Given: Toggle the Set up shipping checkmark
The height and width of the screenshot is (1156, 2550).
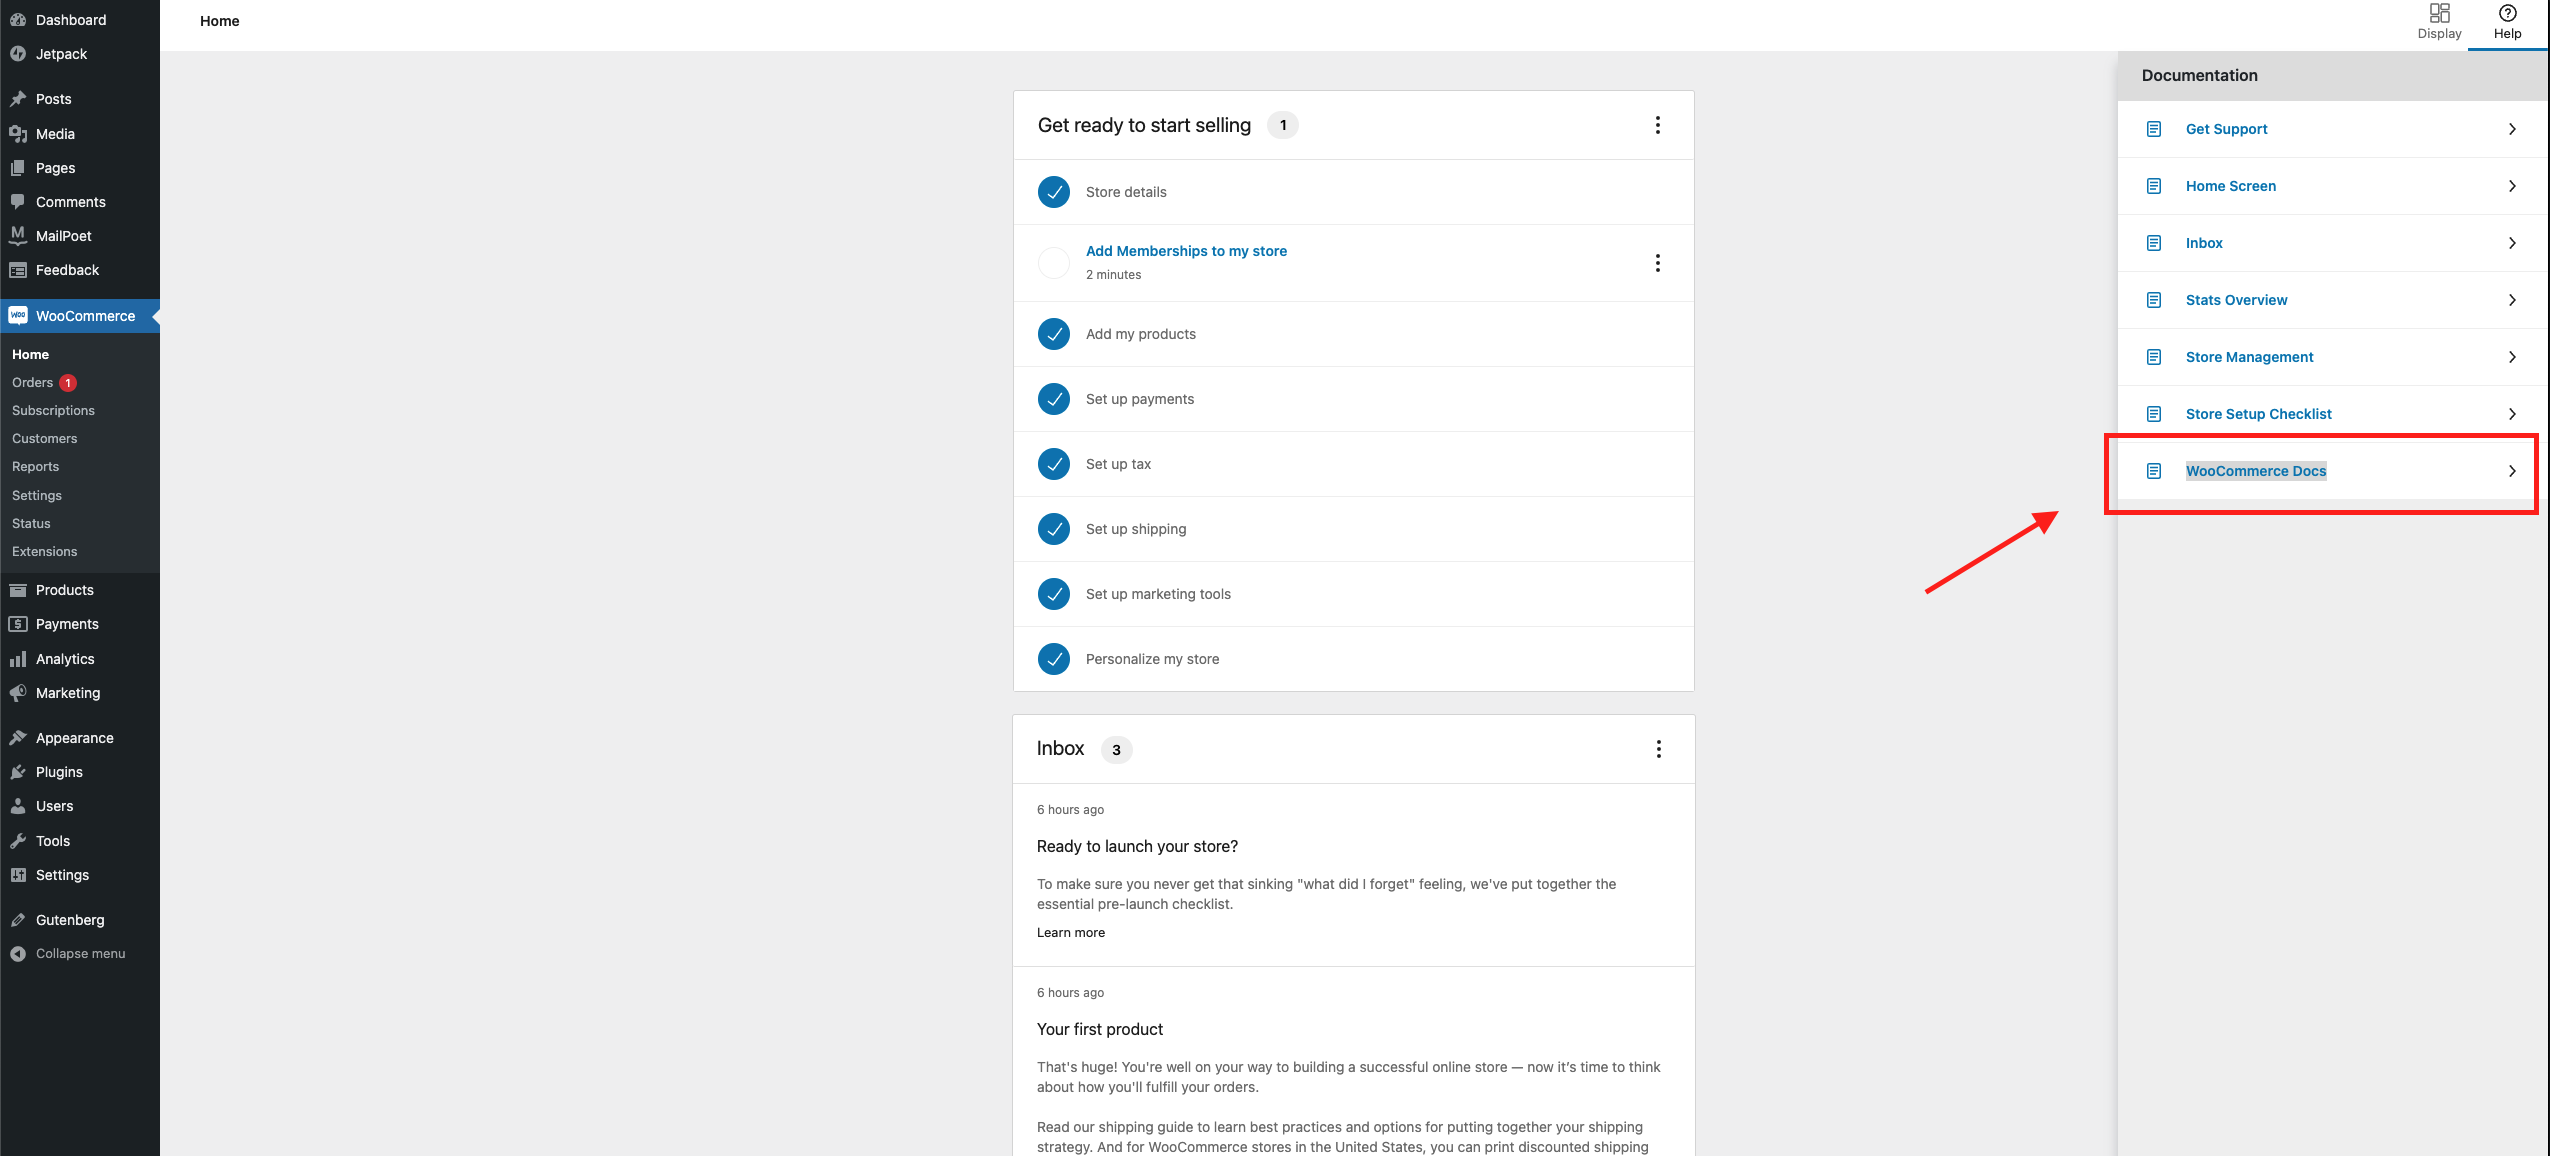Looking at the screenshot, I should pos(1054,529).
